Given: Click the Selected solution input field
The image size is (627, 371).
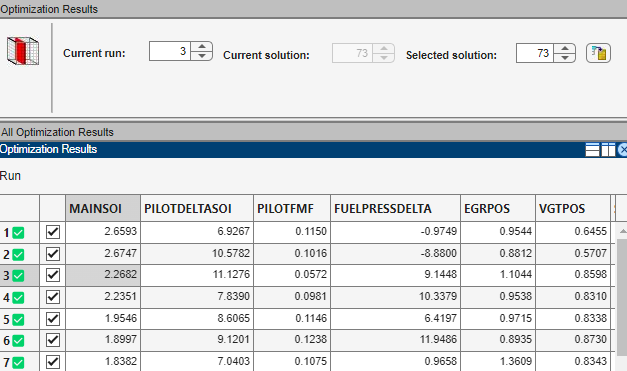Looking at the screenshot, I should coord(535,53).
